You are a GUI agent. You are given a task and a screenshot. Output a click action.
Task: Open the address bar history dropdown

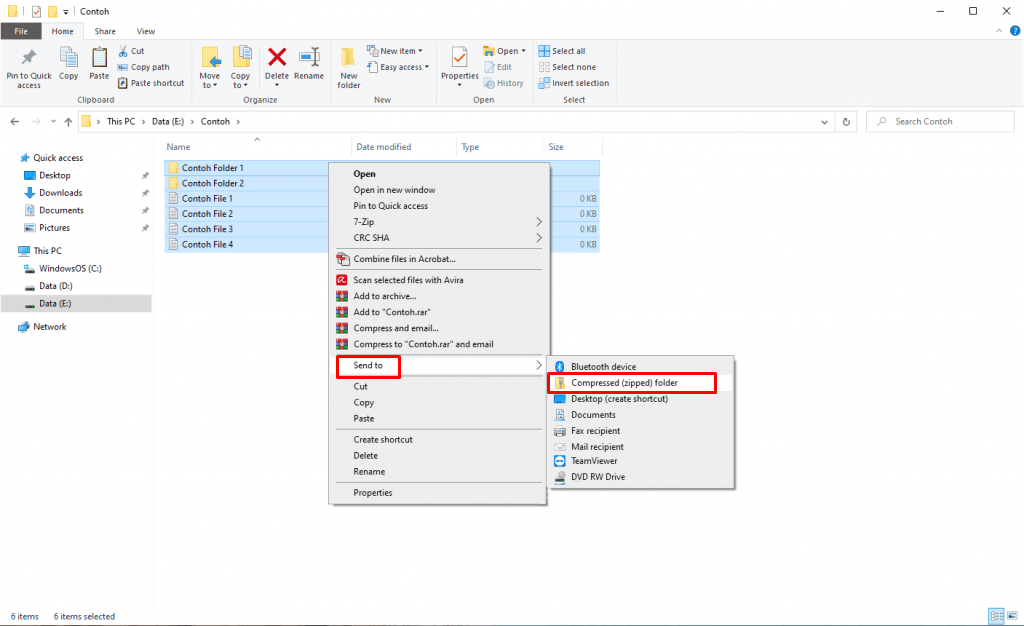(824, 121)
